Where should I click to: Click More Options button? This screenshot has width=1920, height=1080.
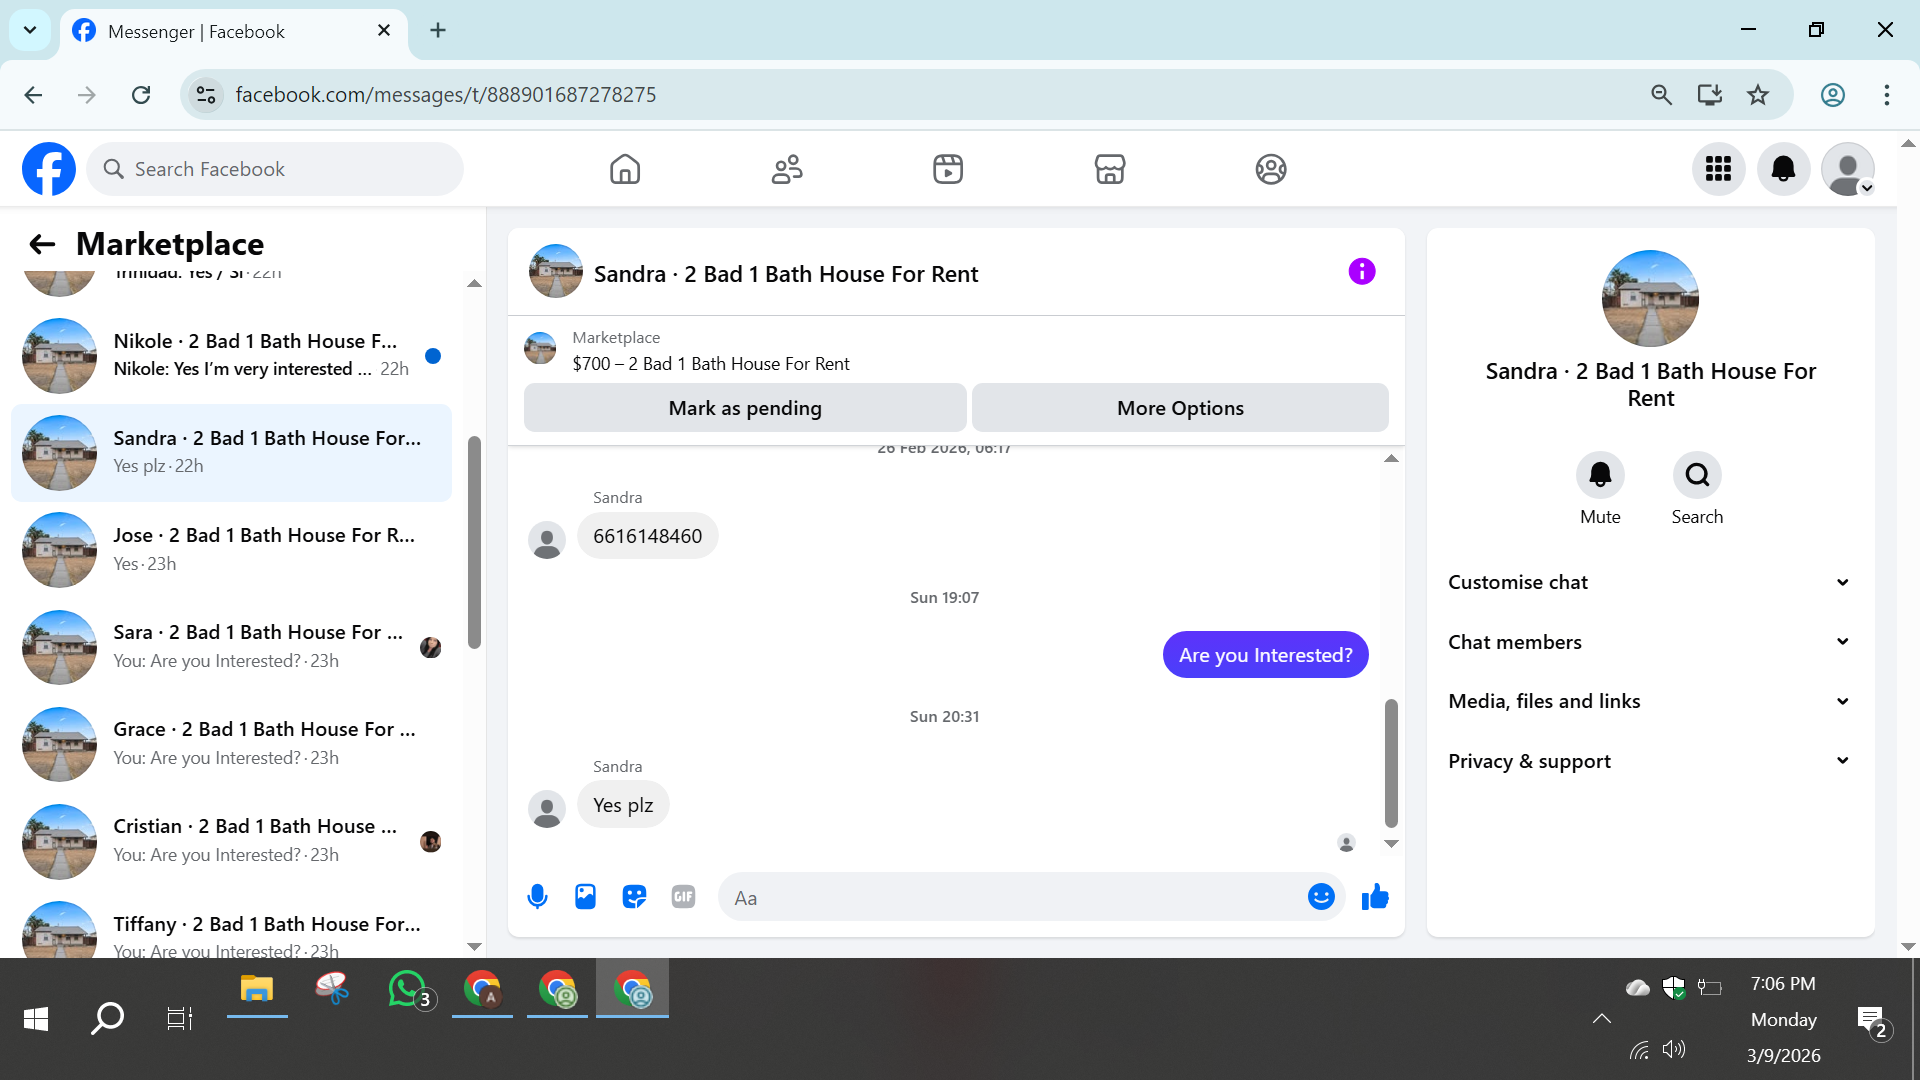pyautogui.click(x=1180, y=408)
